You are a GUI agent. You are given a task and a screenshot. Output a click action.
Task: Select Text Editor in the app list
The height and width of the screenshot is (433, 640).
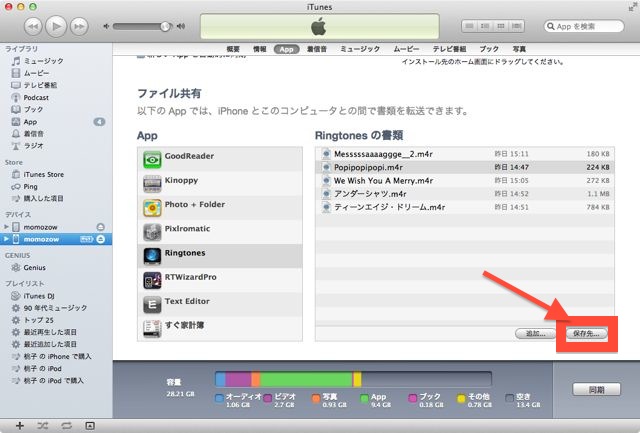220,304
